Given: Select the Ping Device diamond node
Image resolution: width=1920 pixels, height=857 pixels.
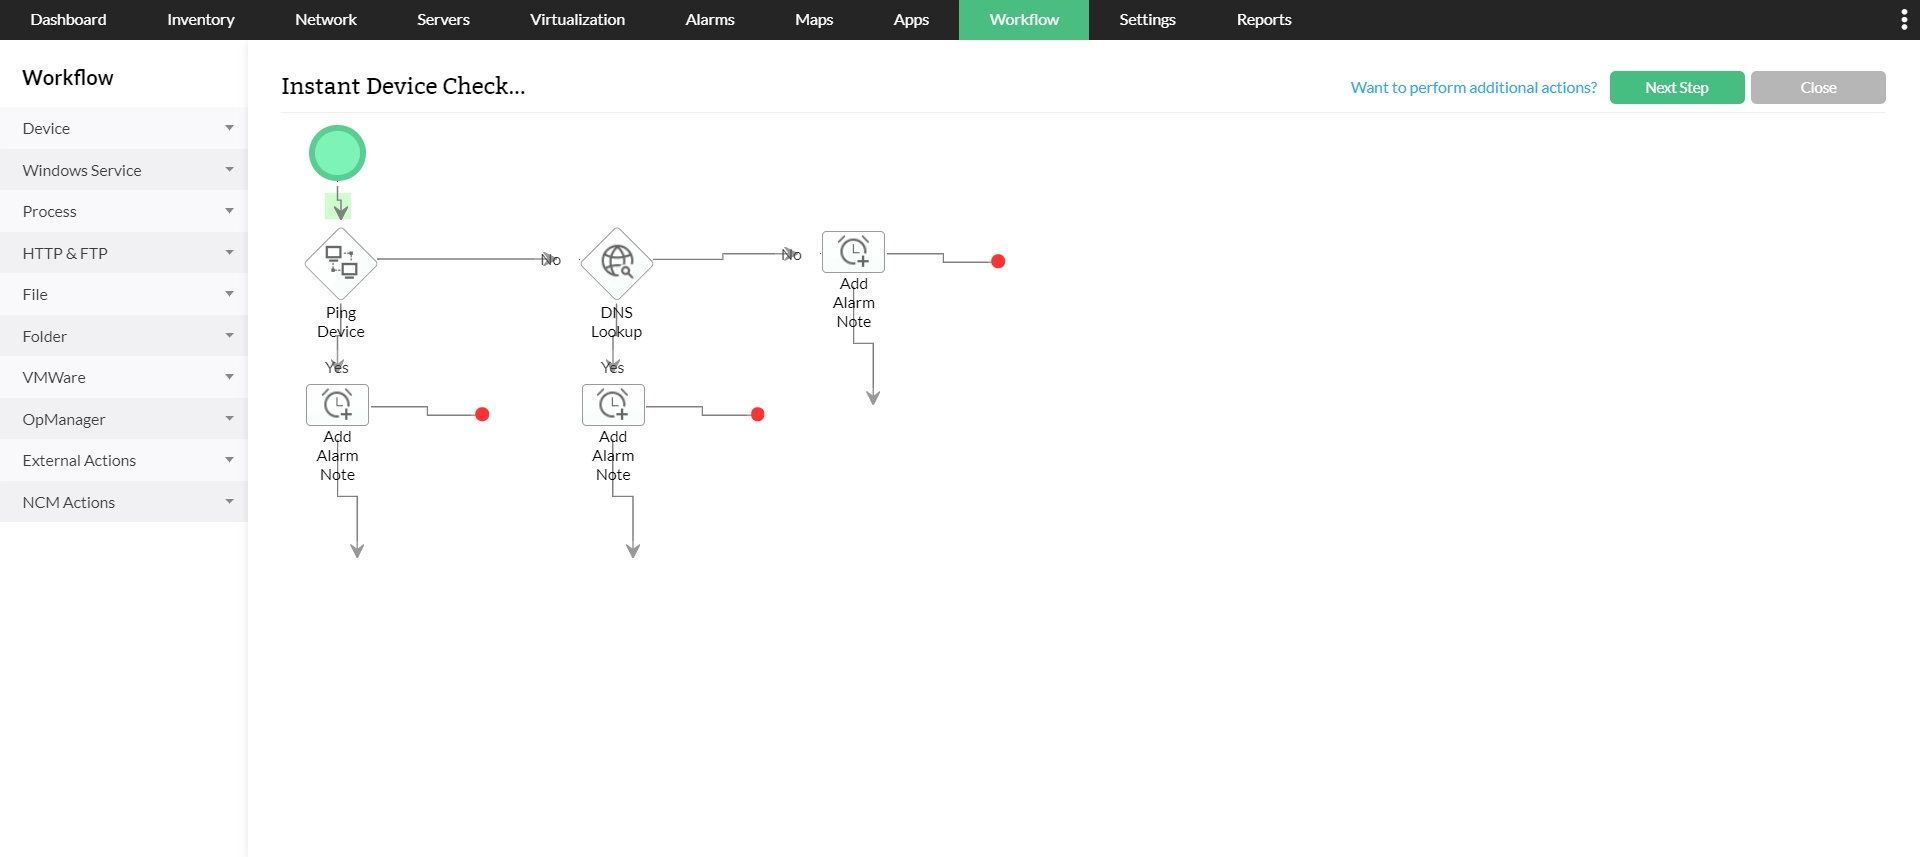Looking at the screenshot, I should pos(341,263).
